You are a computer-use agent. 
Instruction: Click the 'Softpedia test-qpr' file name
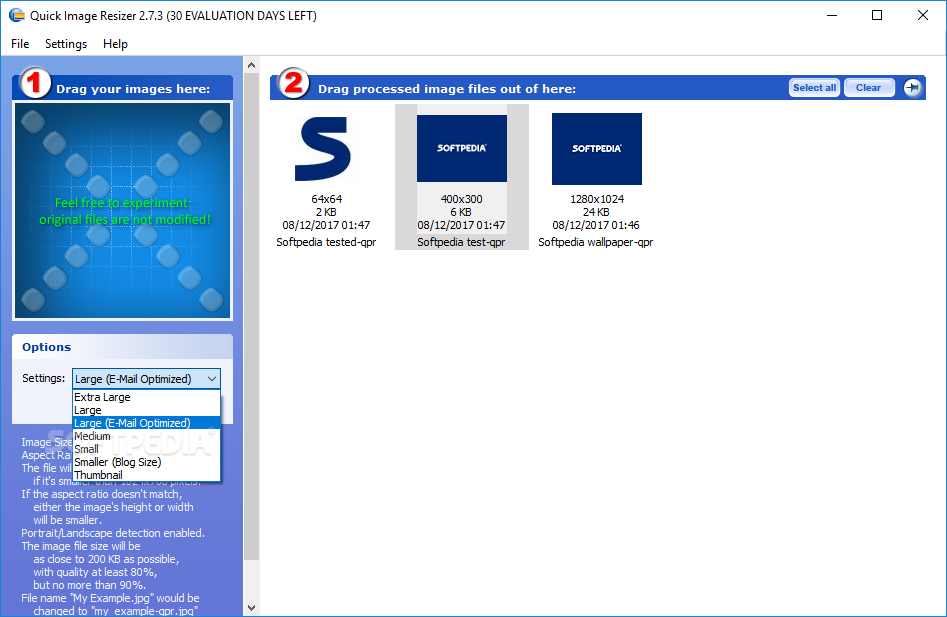[x=461, y=242]
